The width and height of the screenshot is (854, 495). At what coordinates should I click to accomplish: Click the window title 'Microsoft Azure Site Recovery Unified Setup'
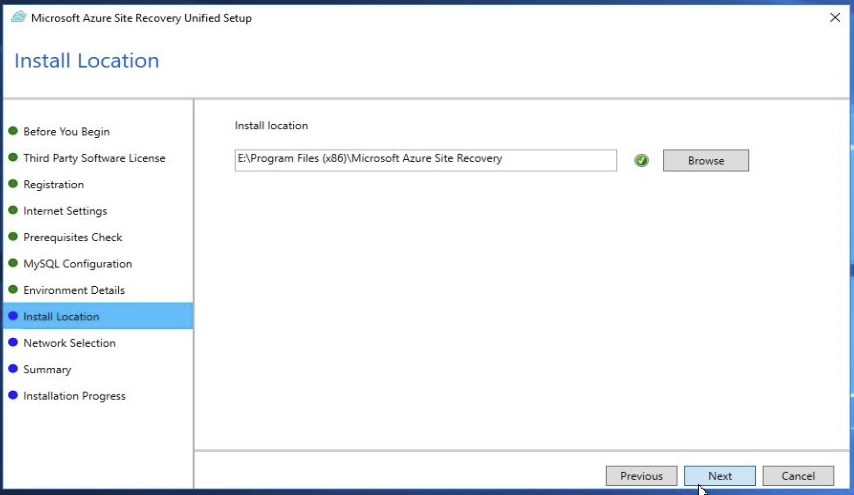click(x=141, y=18)
